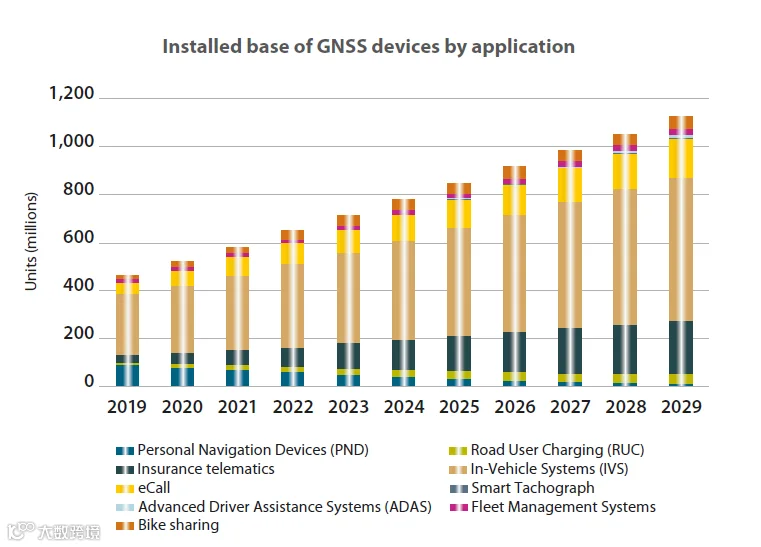Select 'Smart Tachograph' legend text
Screen dimensions: 761x547
tap(532, 488)
